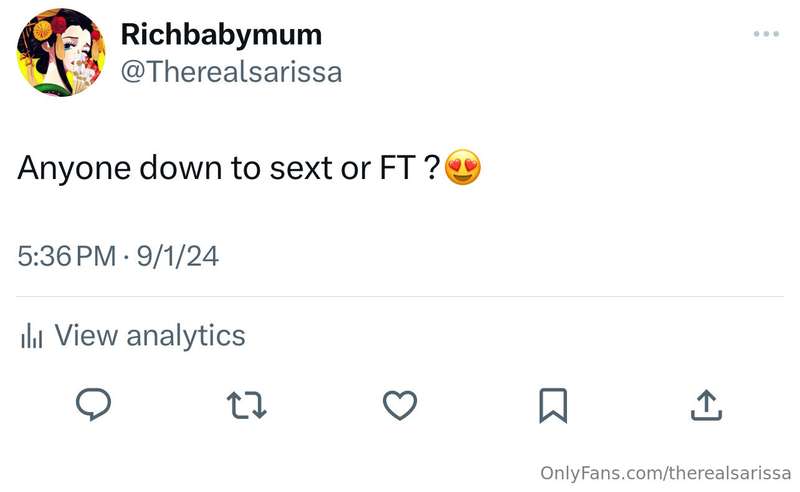Click the horizontal divider below the timestamp
800x492 pixels.
point(400,296)
